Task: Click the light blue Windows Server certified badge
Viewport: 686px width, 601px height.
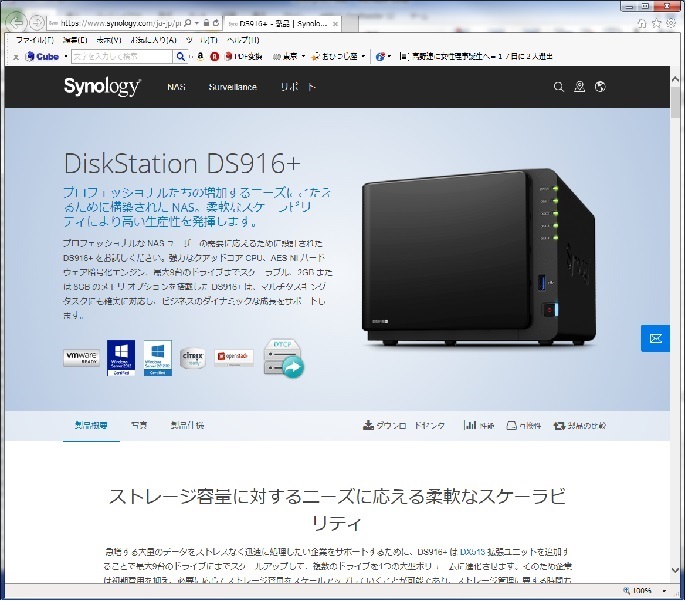Action: (x=158, y=358)
